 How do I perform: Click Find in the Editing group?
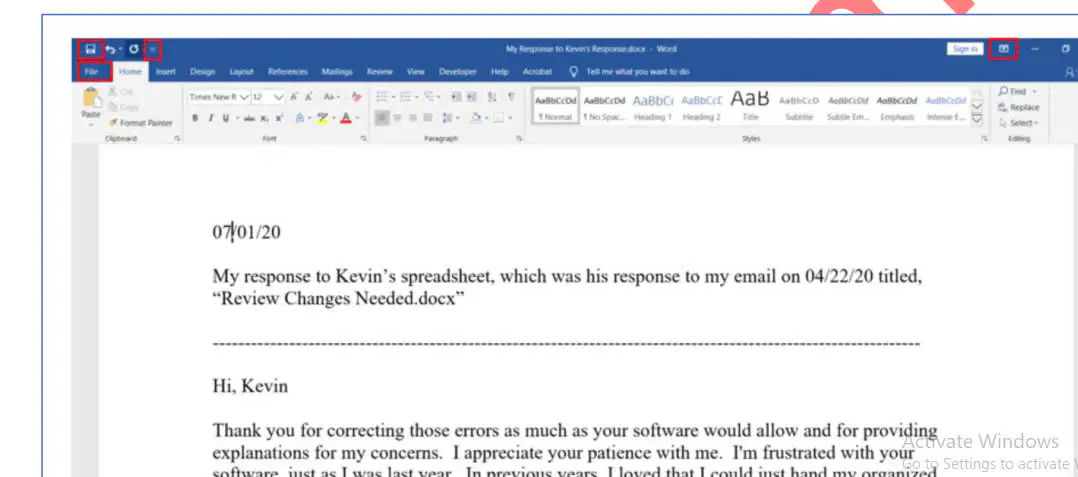[x=1017, y=91]
